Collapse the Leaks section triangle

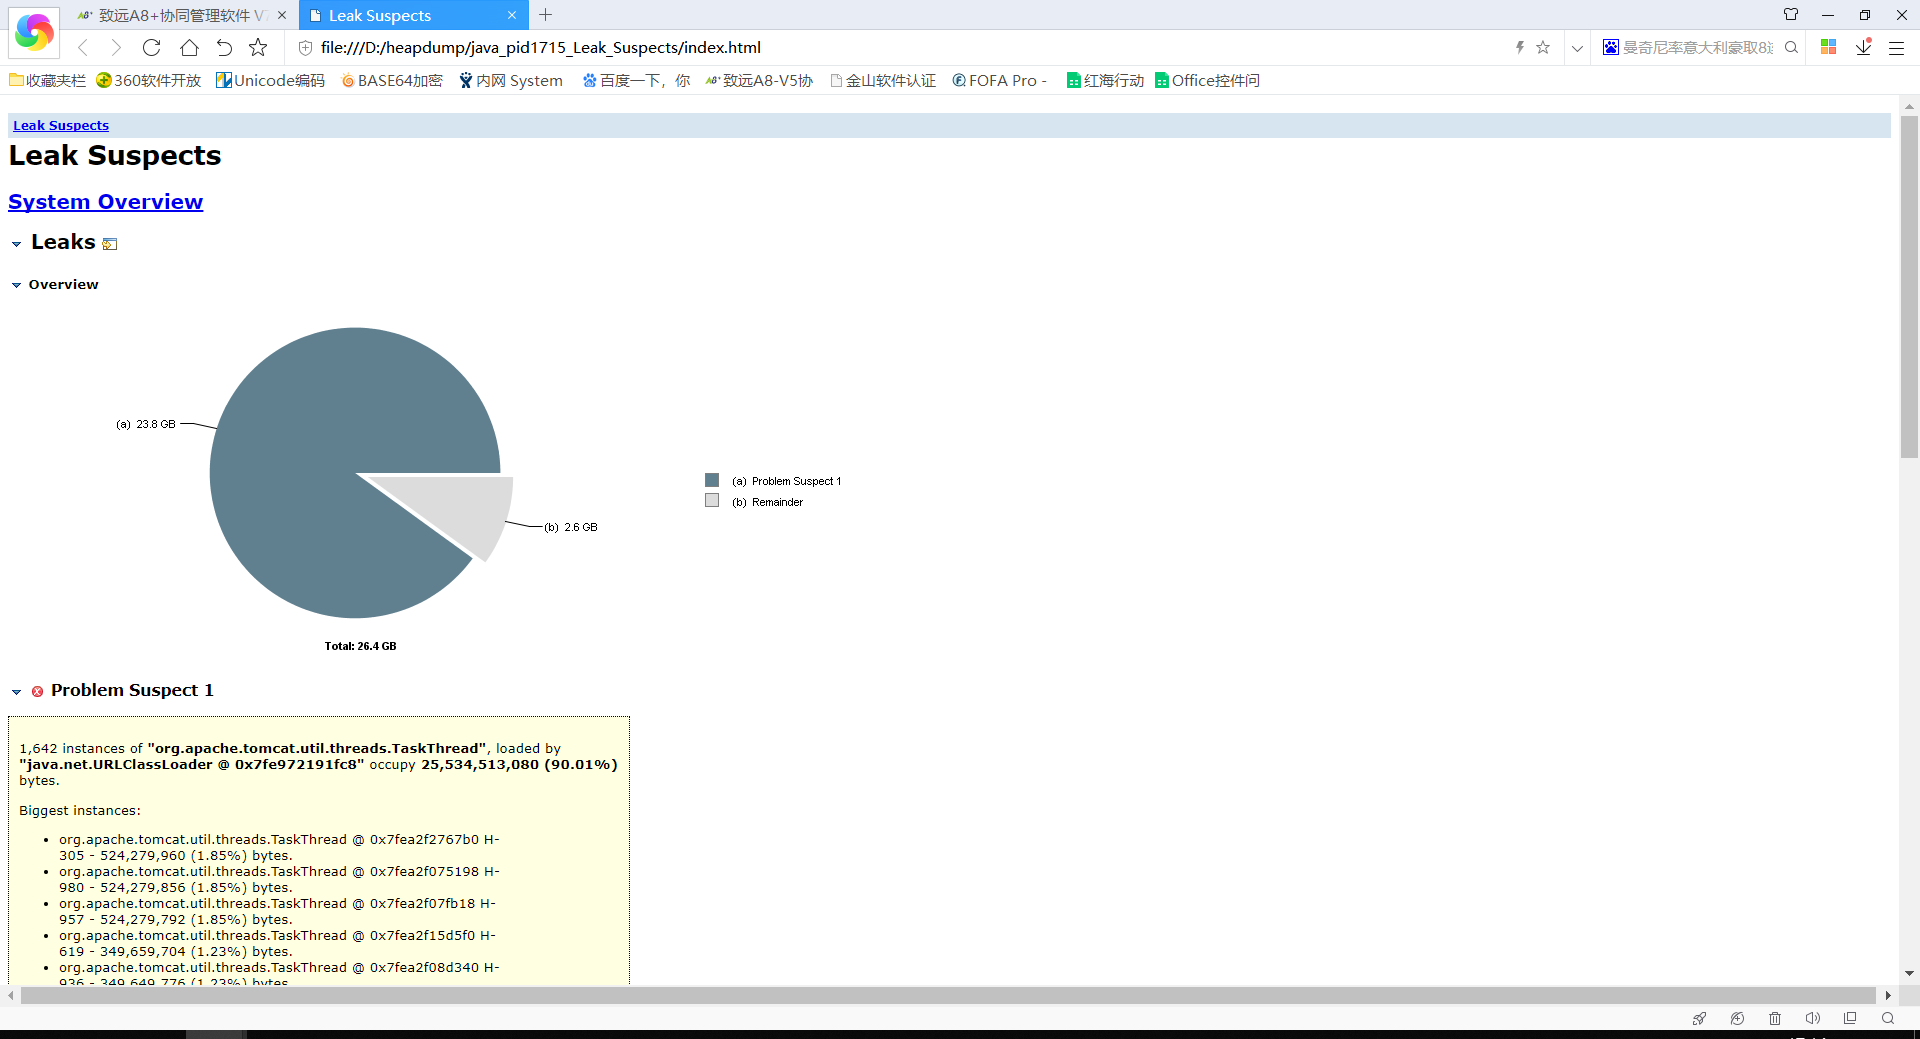(16, 244)
